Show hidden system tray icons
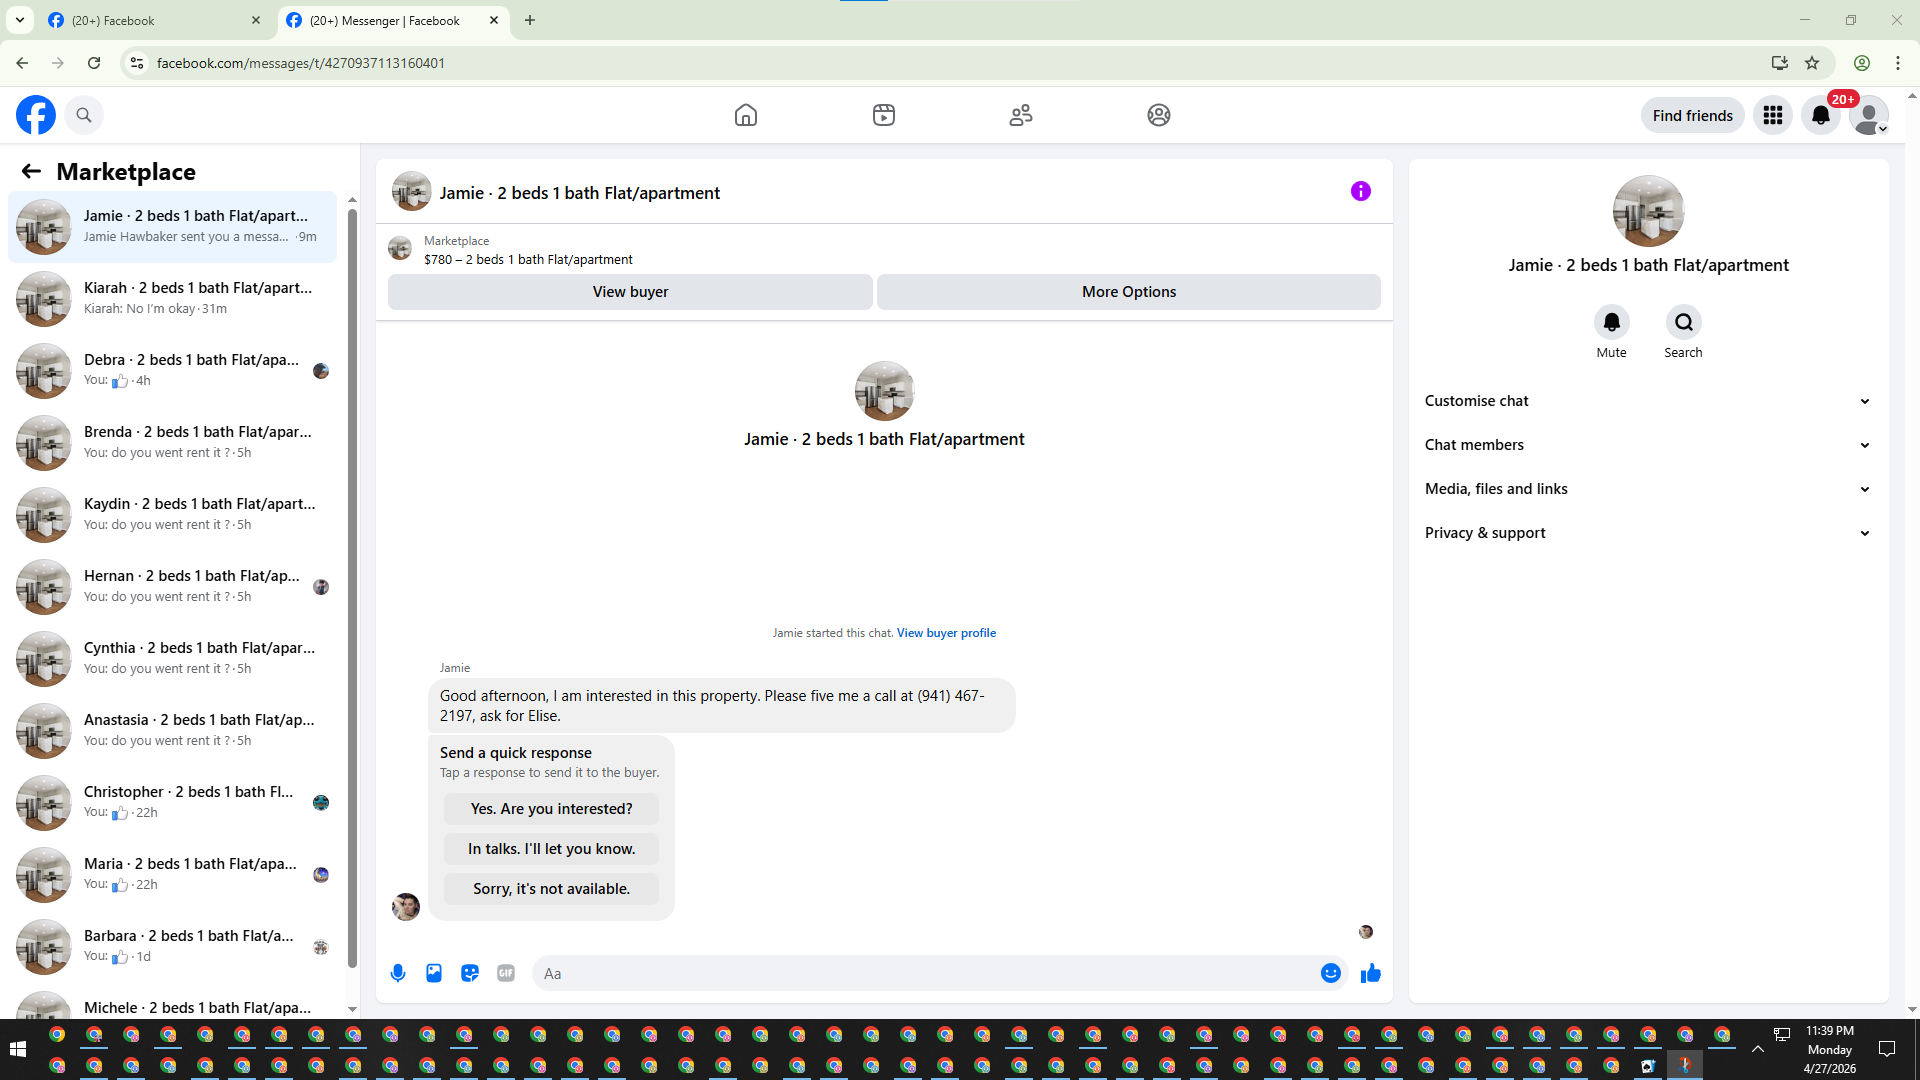Screen dimensions: 1920x1080 pyautogui.click(x=1757, y=1049)
